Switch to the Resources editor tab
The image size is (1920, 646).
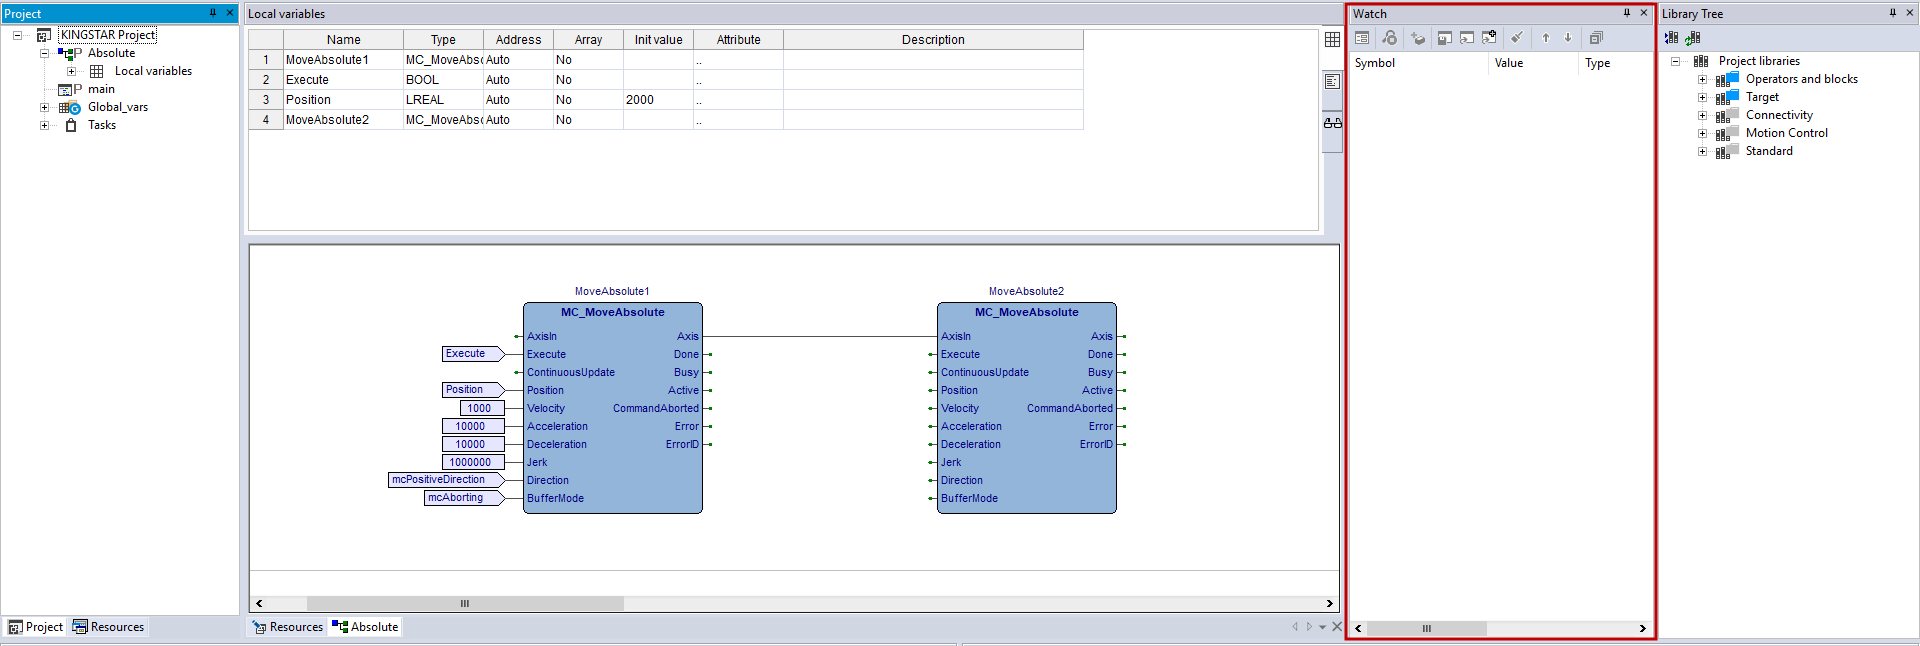[288, 627]
